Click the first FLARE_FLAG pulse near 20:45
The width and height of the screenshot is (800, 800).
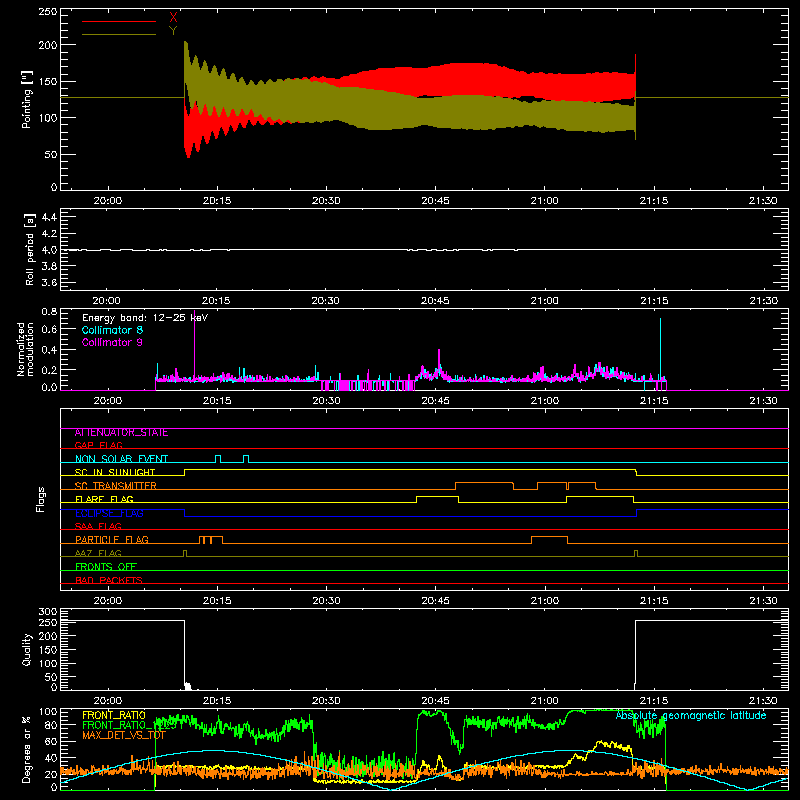[437, 499]
